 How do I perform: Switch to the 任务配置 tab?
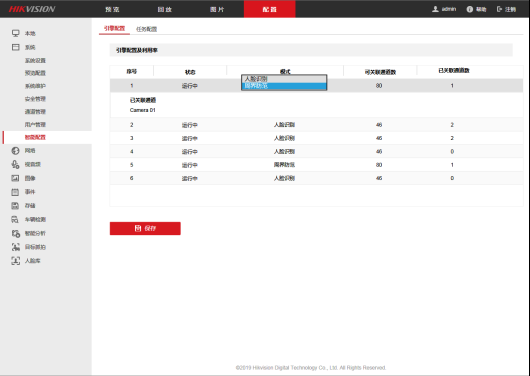pos(146,29)
